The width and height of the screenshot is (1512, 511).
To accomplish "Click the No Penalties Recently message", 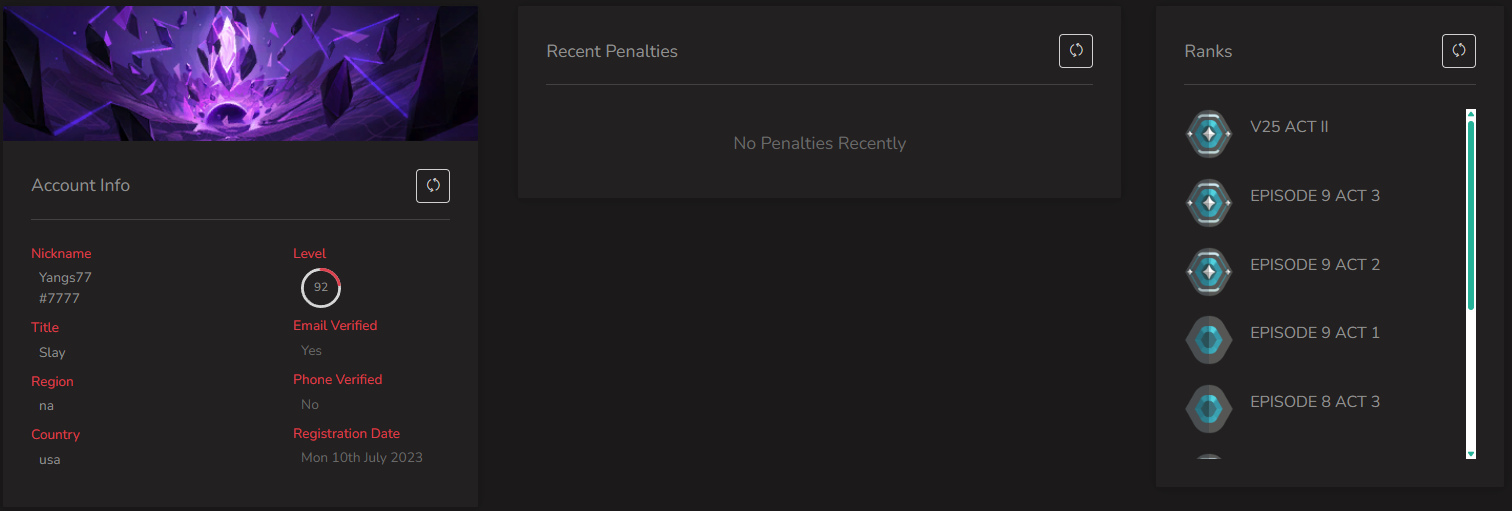I will point(820,143).
